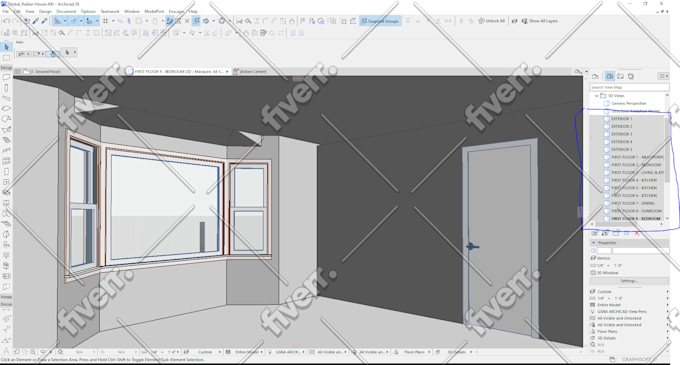Open the Publisher Sets in Navigator
The width and height of the screenshot is (680, 365).
631,76
